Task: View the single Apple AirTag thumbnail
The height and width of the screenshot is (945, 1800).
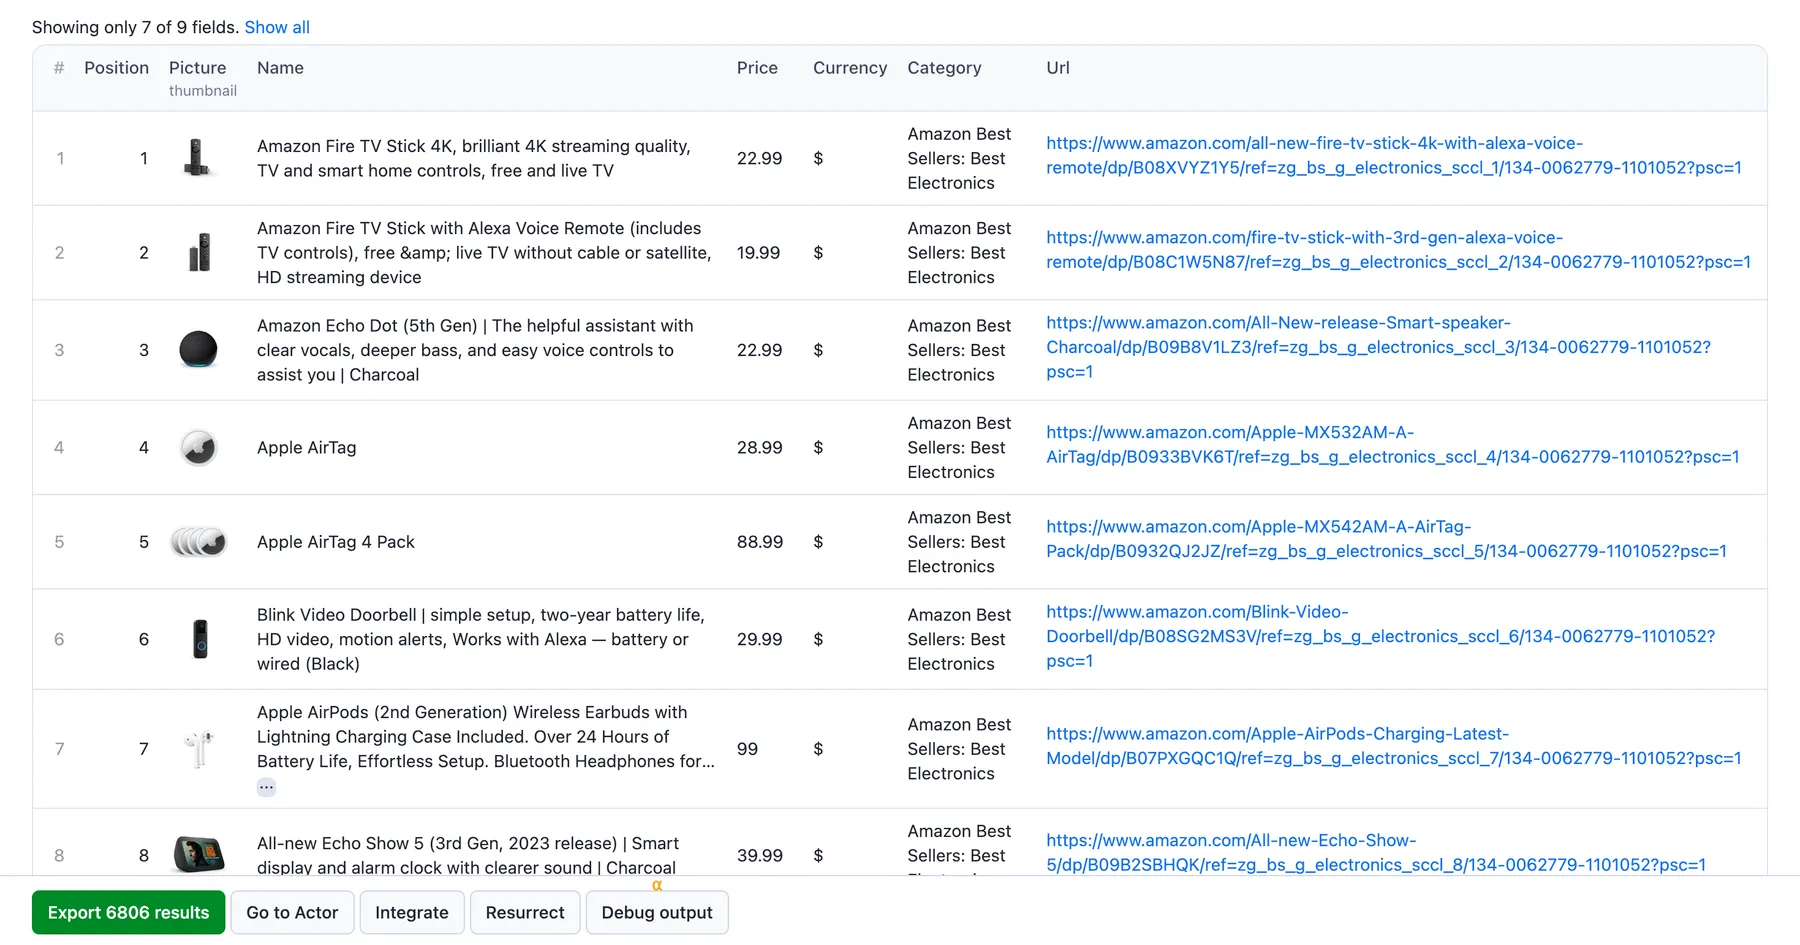Action: [198, 447]
